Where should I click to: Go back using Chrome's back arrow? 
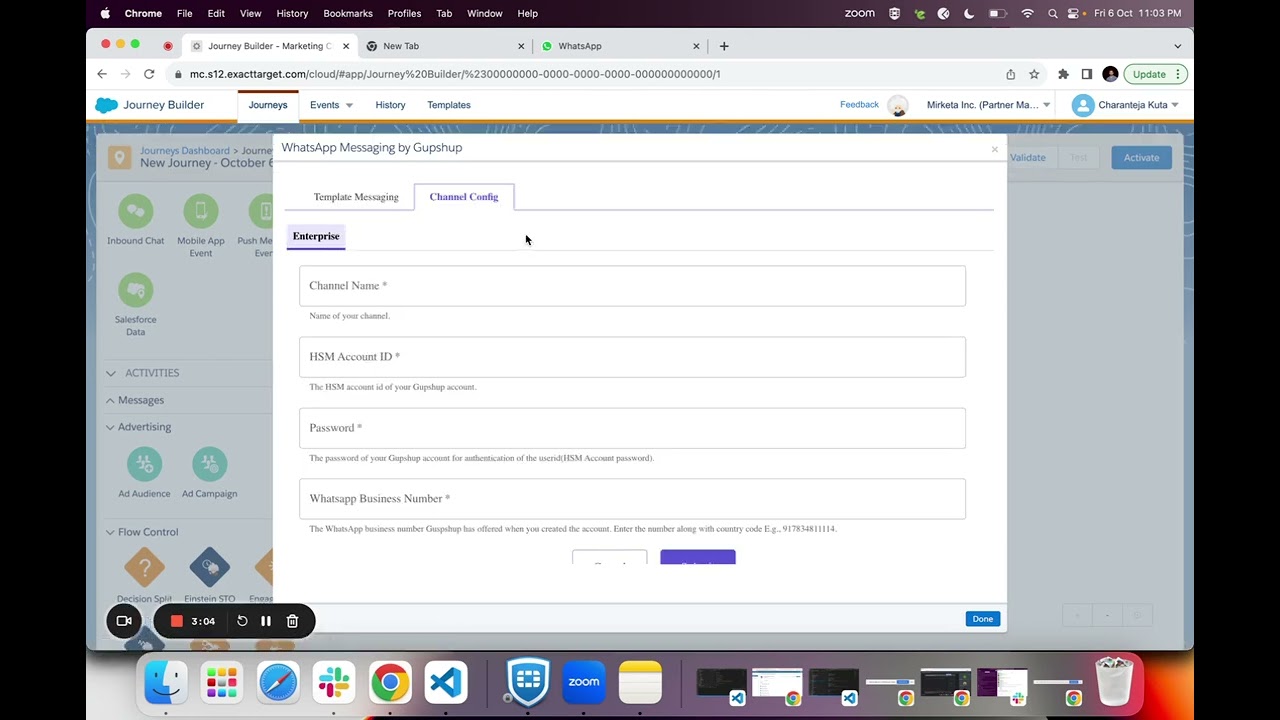coord(102,74)
